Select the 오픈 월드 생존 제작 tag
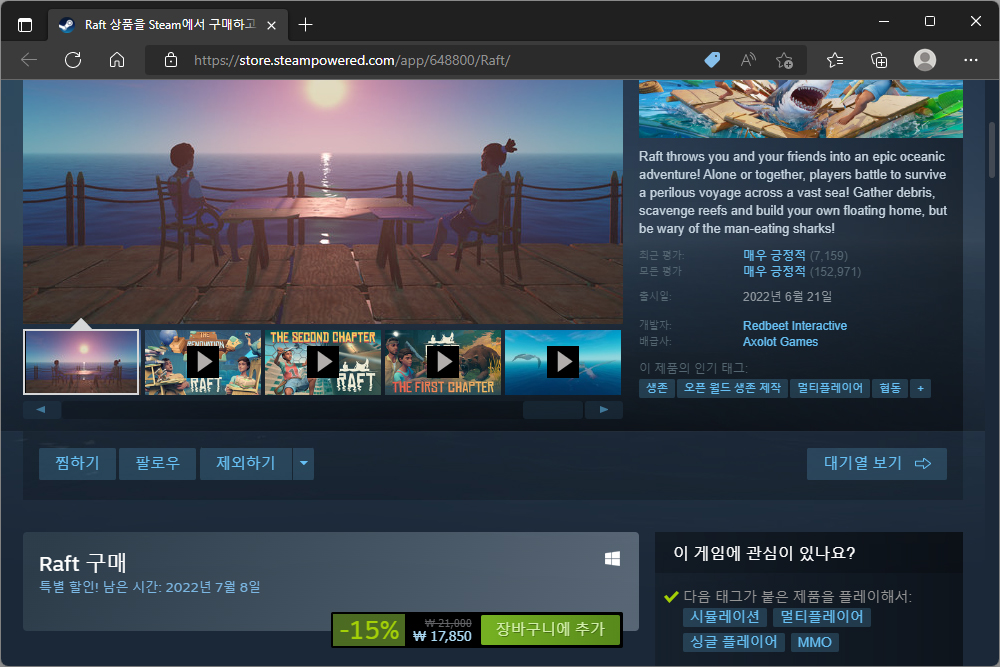Image resolution: width=1000 pixels, height=667 pixels. click(732, 388)
